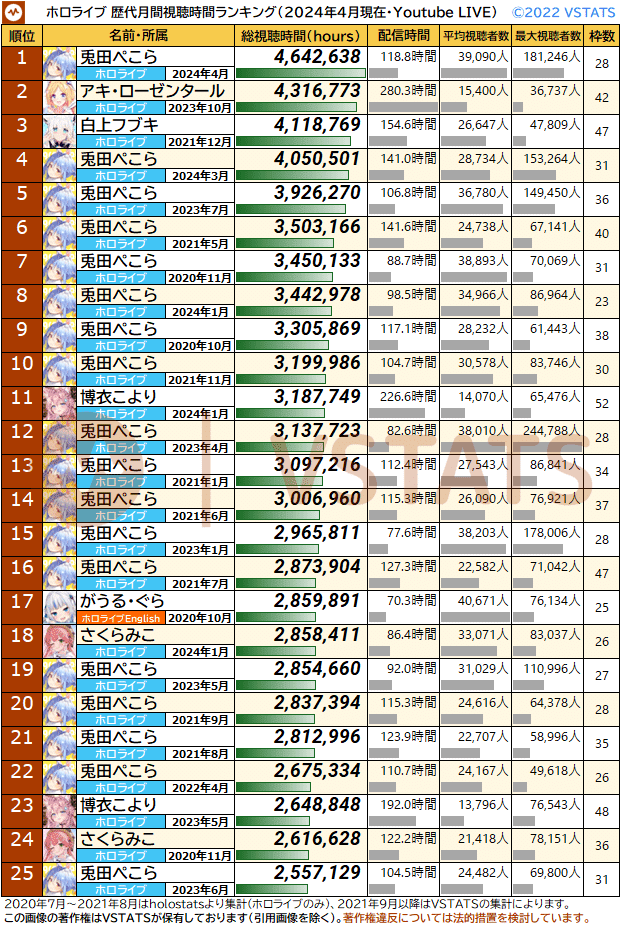Click the 280.3時間 stream time
The height and width of the screenshot is (925, 620).
point(408,91)
